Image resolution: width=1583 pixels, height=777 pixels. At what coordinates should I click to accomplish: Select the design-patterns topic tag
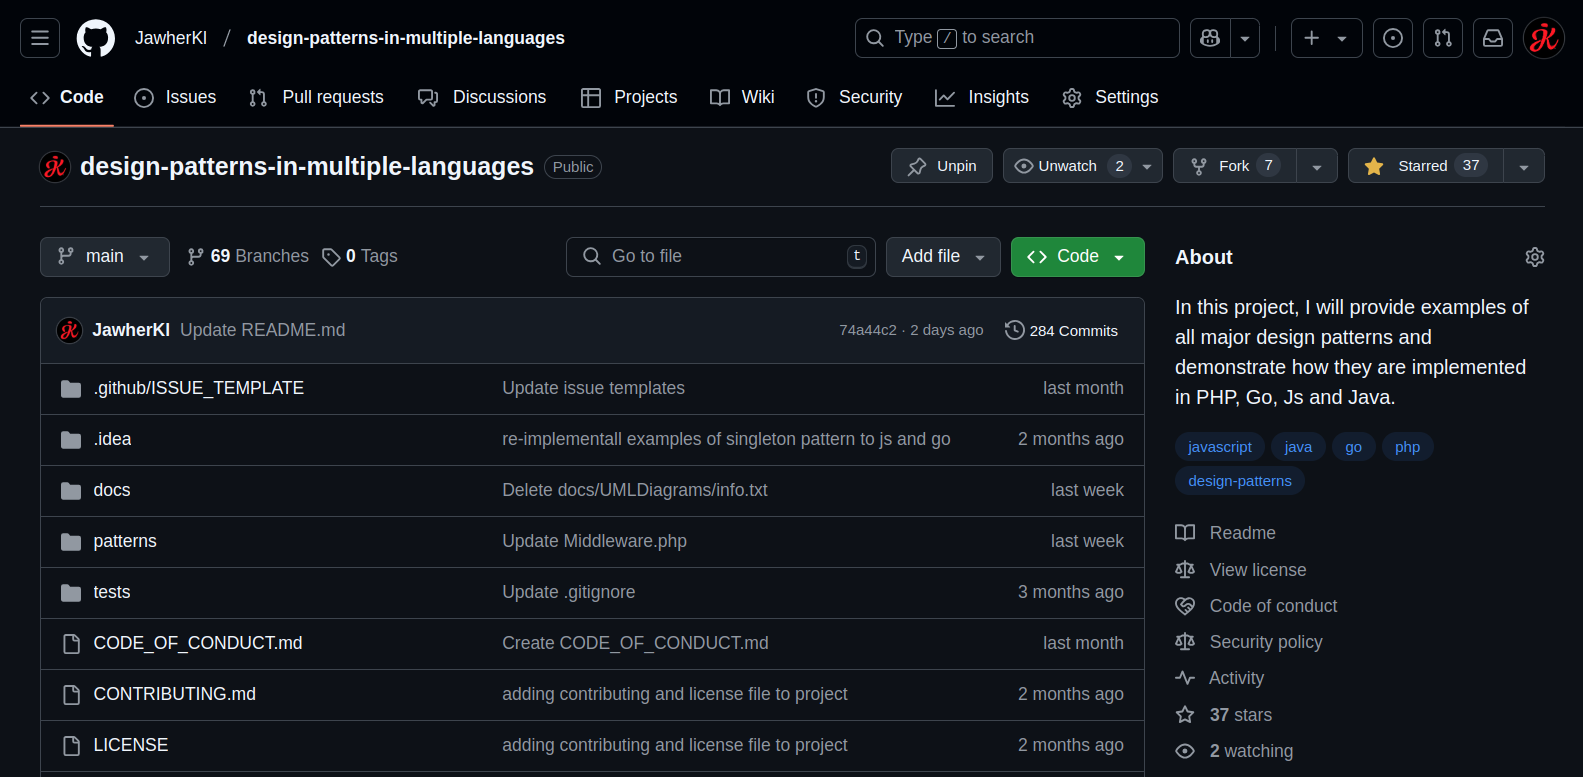[1239, 481]
